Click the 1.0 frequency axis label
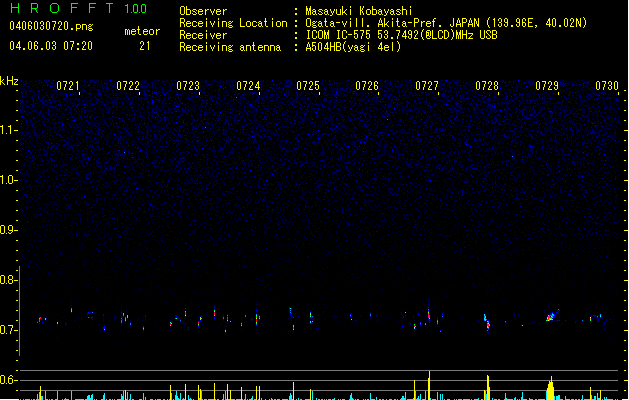Screen dimensions: 629x400 [x=8, y=180]
